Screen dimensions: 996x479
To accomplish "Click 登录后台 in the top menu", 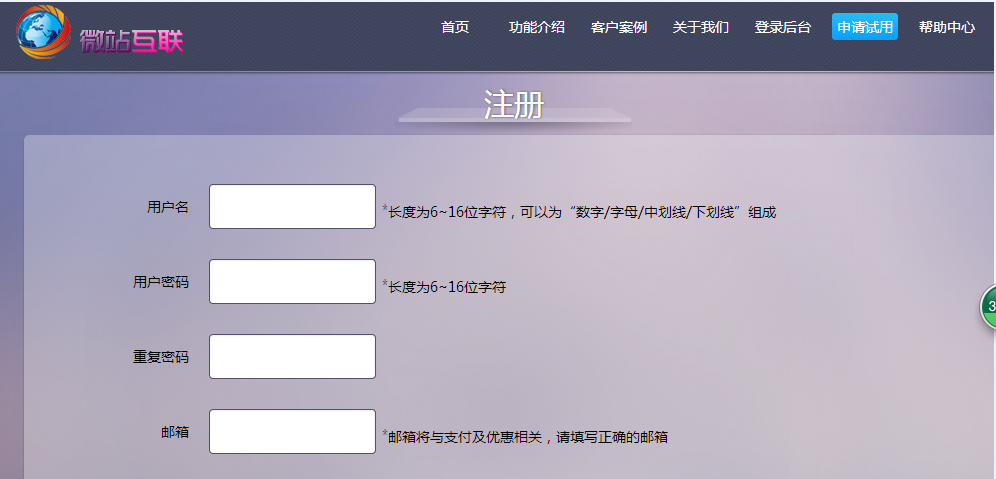I will click(x=783, y=27).
